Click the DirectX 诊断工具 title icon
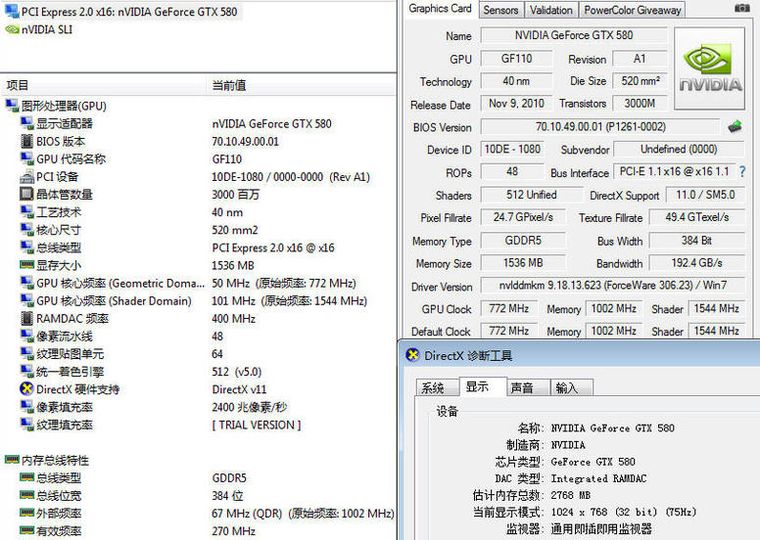 [412, 355]
